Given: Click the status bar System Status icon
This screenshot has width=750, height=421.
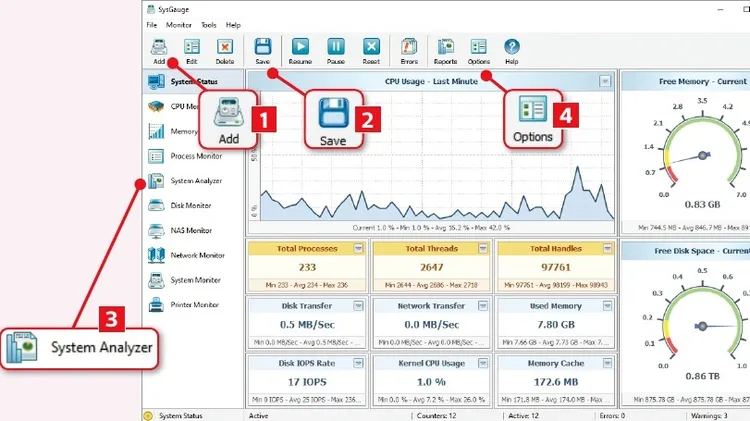Looking at the screenshot, I should point(148,416).
